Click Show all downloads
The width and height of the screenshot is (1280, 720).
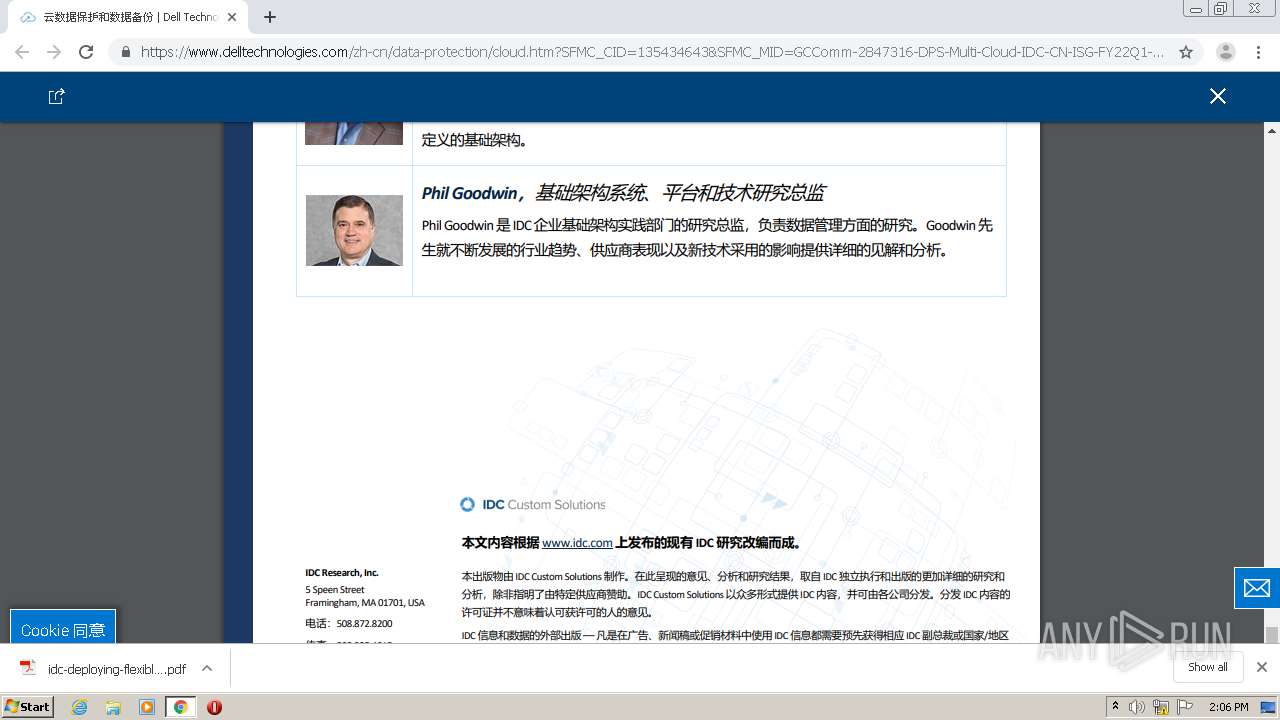pos(1208,667)
